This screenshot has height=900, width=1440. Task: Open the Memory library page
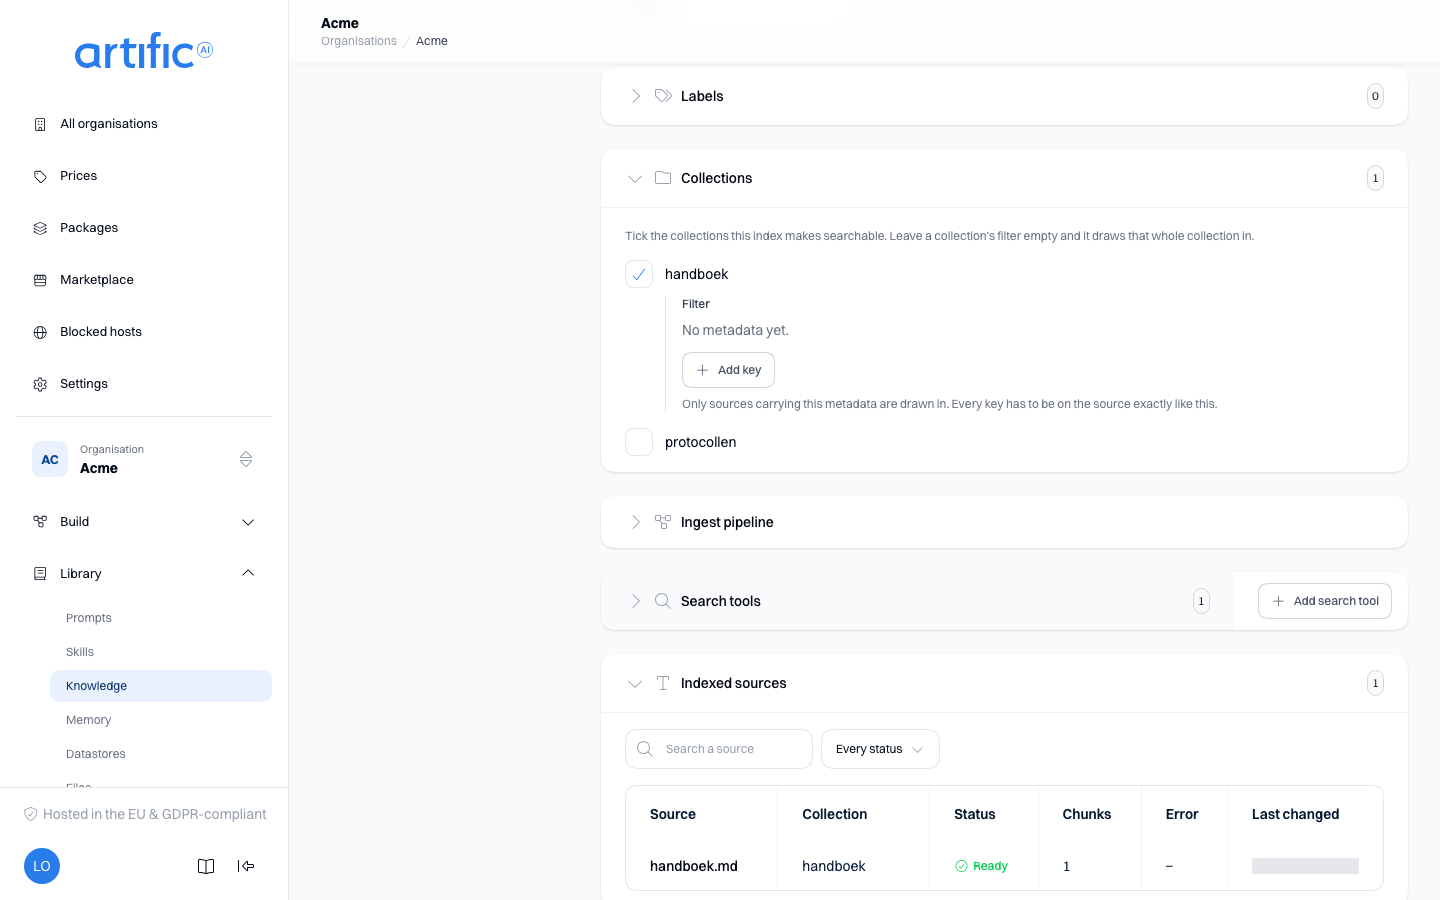pyautogui.click(x=161, y=720)
